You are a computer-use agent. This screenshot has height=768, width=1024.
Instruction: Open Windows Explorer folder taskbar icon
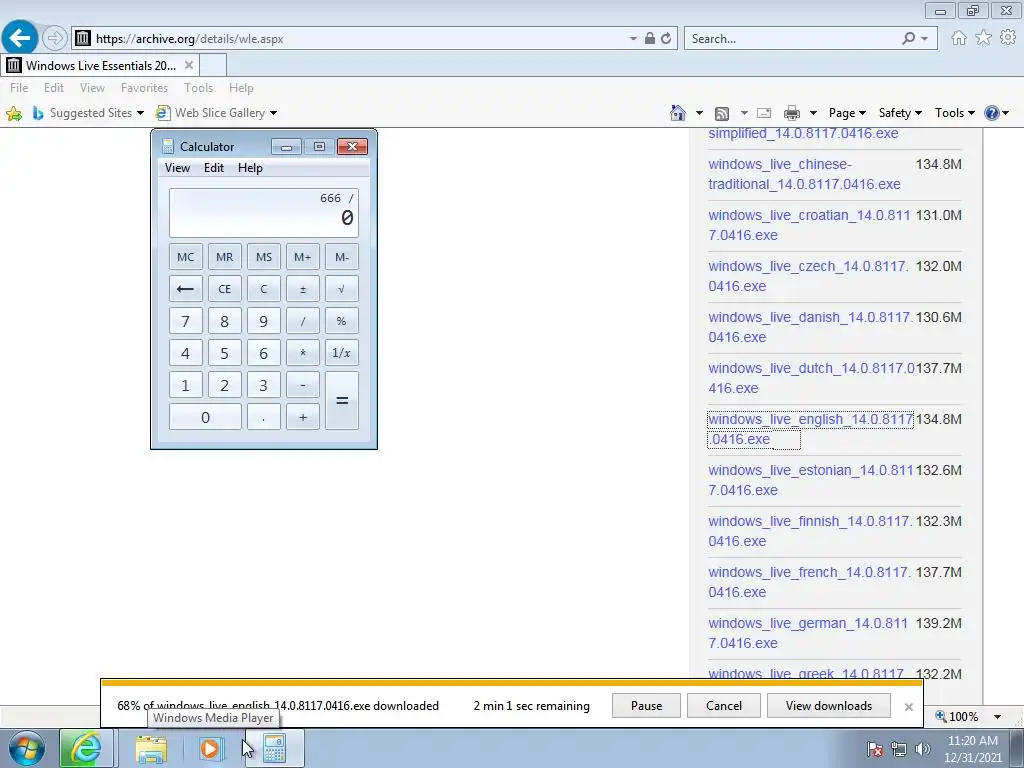tap(151, 749)
